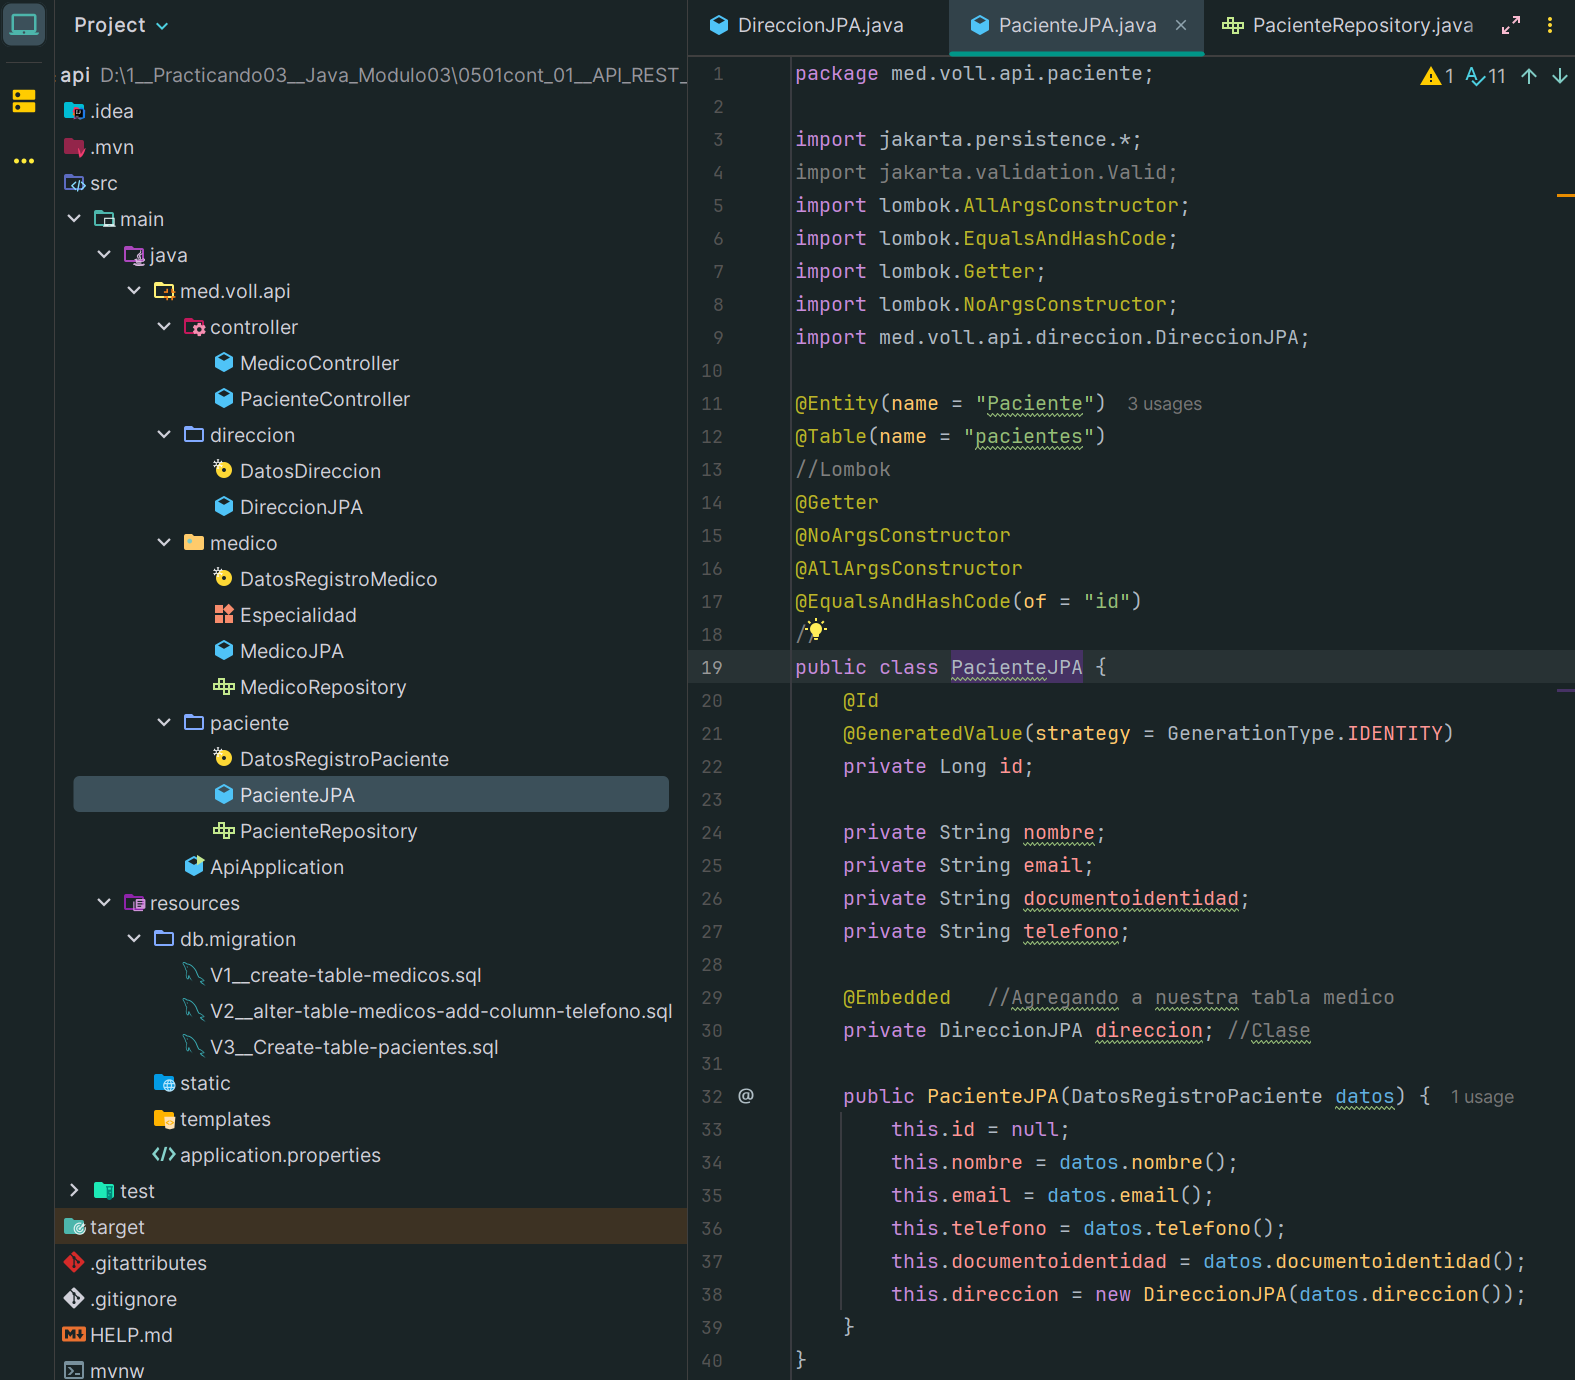Collapse the controller package
The width and height of the screenshot is (1575, 1380).
(164, 327)
